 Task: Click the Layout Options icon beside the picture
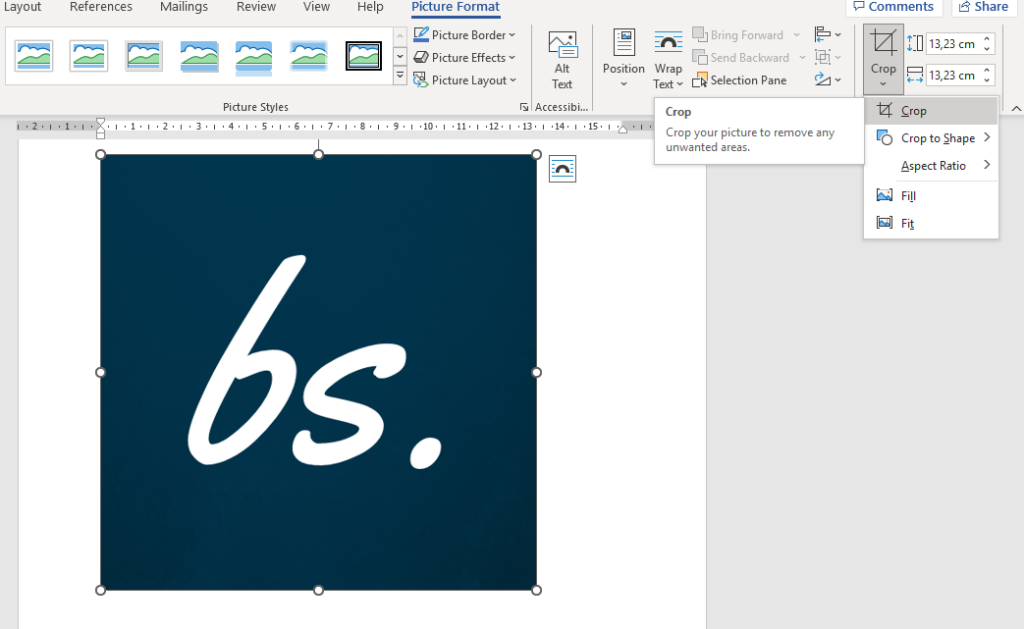[562, 169]
